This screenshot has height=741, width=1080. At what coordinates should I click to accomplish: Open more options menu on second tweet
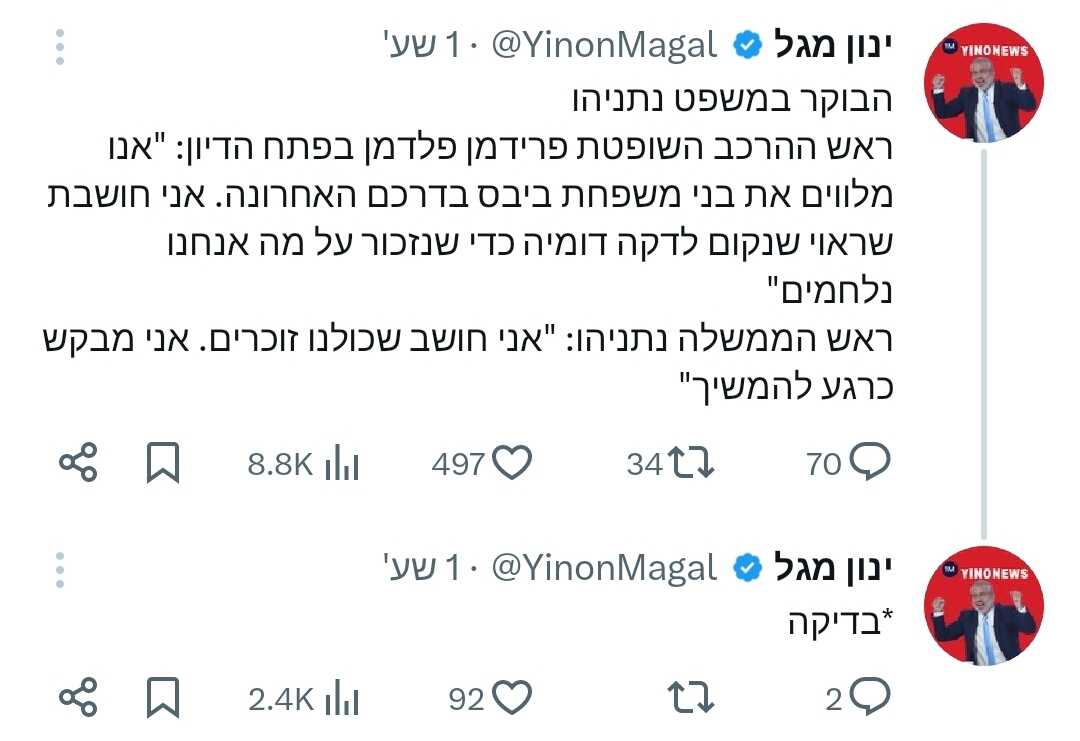point(60,569)
